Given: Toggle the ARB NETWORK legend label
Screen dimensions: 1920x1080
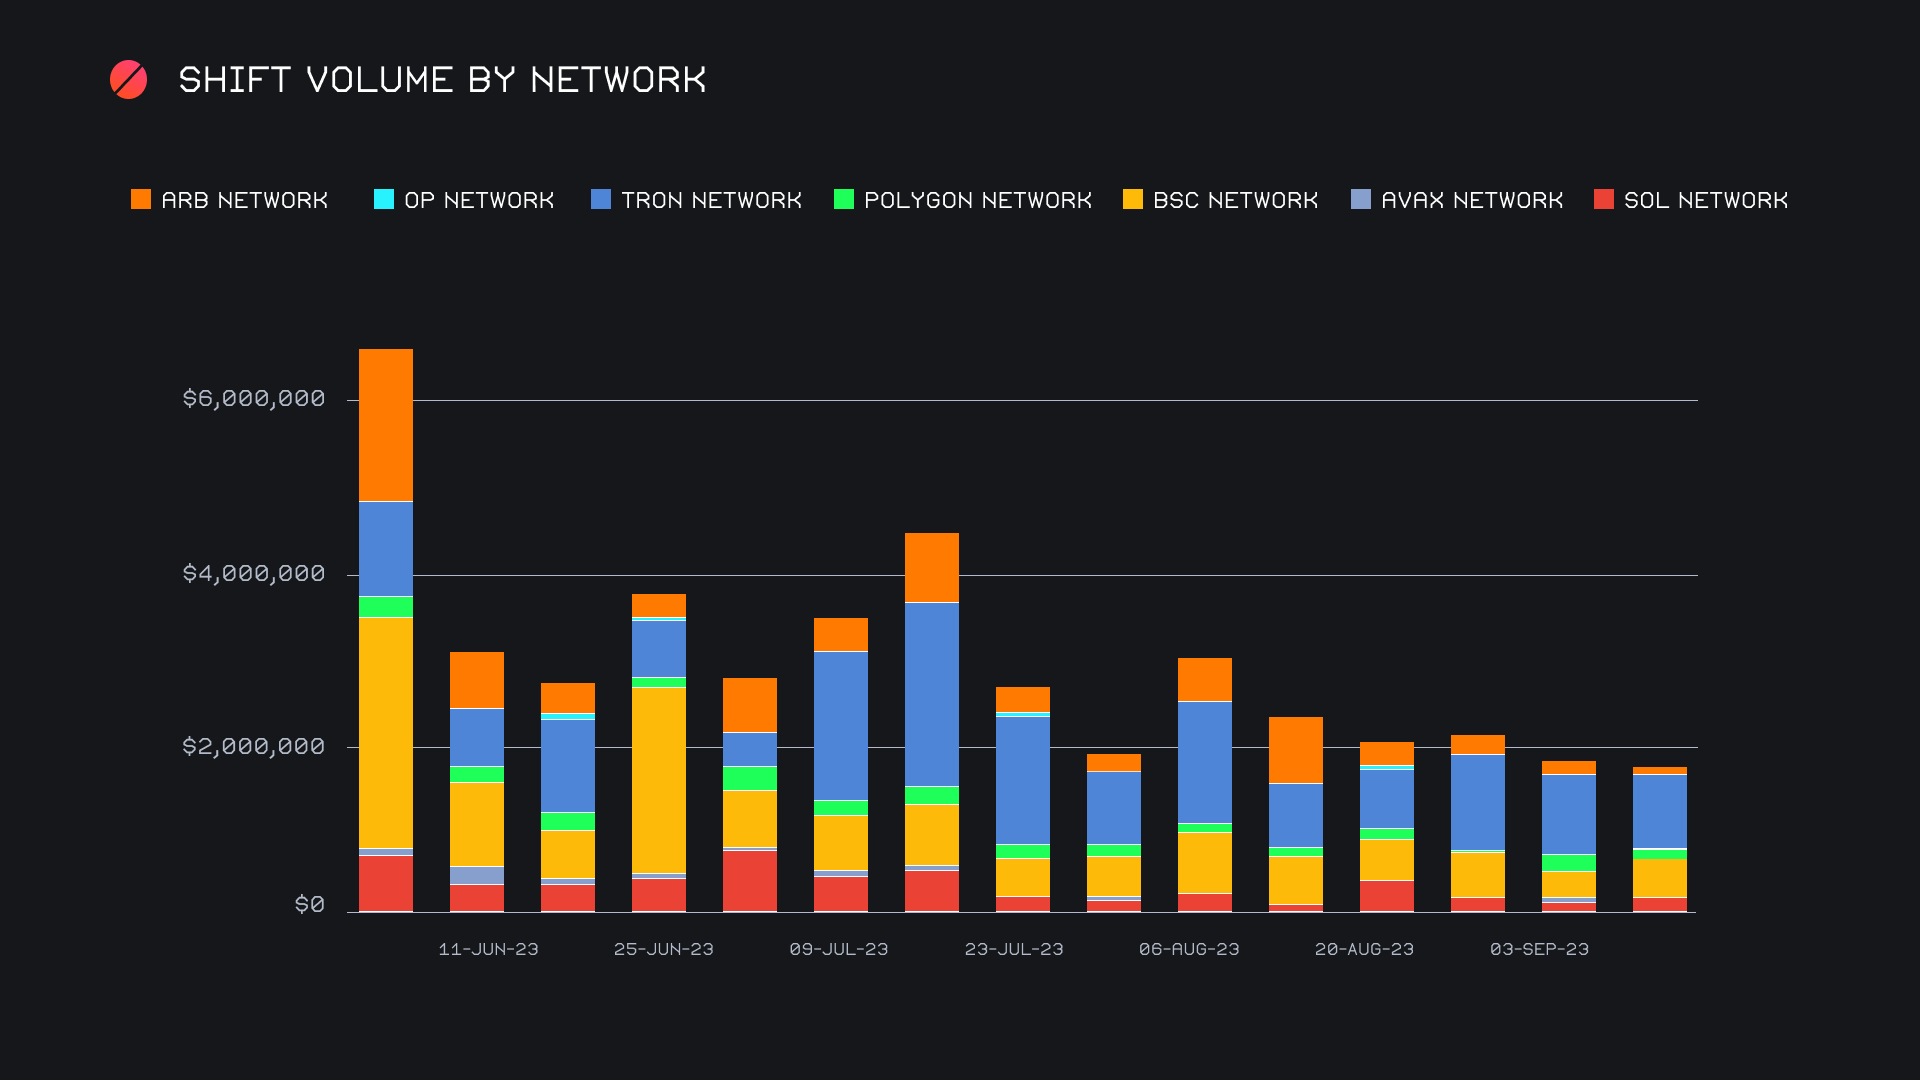Looking at the screenshot, I should 245,200.
